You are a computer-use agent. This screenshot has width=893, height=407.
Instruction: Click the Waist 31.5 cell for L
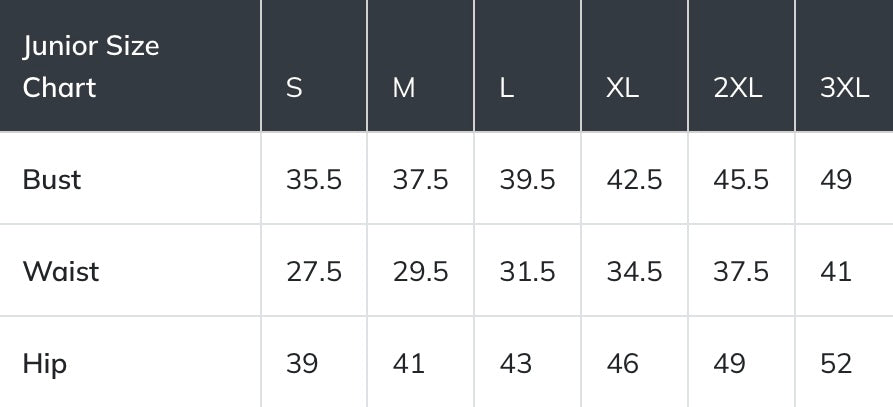click(528, 271)
